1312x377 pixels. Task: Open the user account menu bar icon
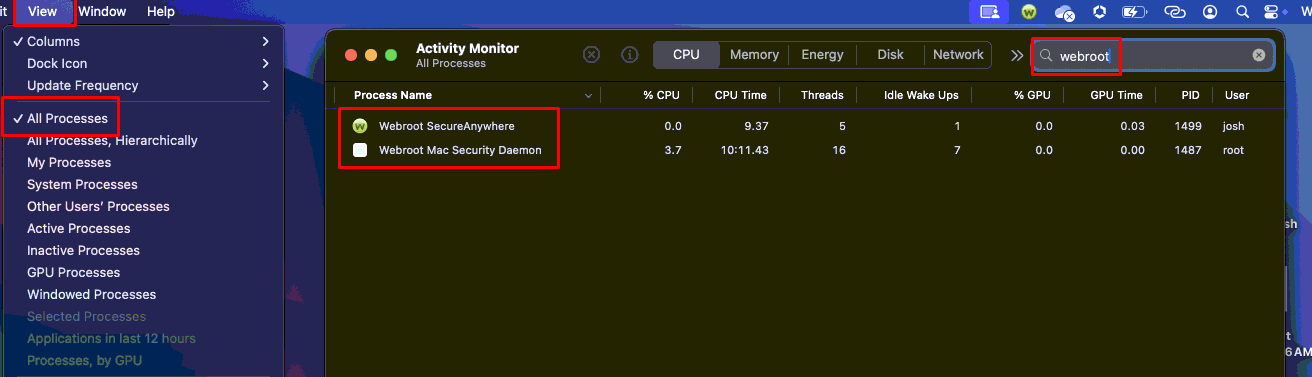point(1211,12)
